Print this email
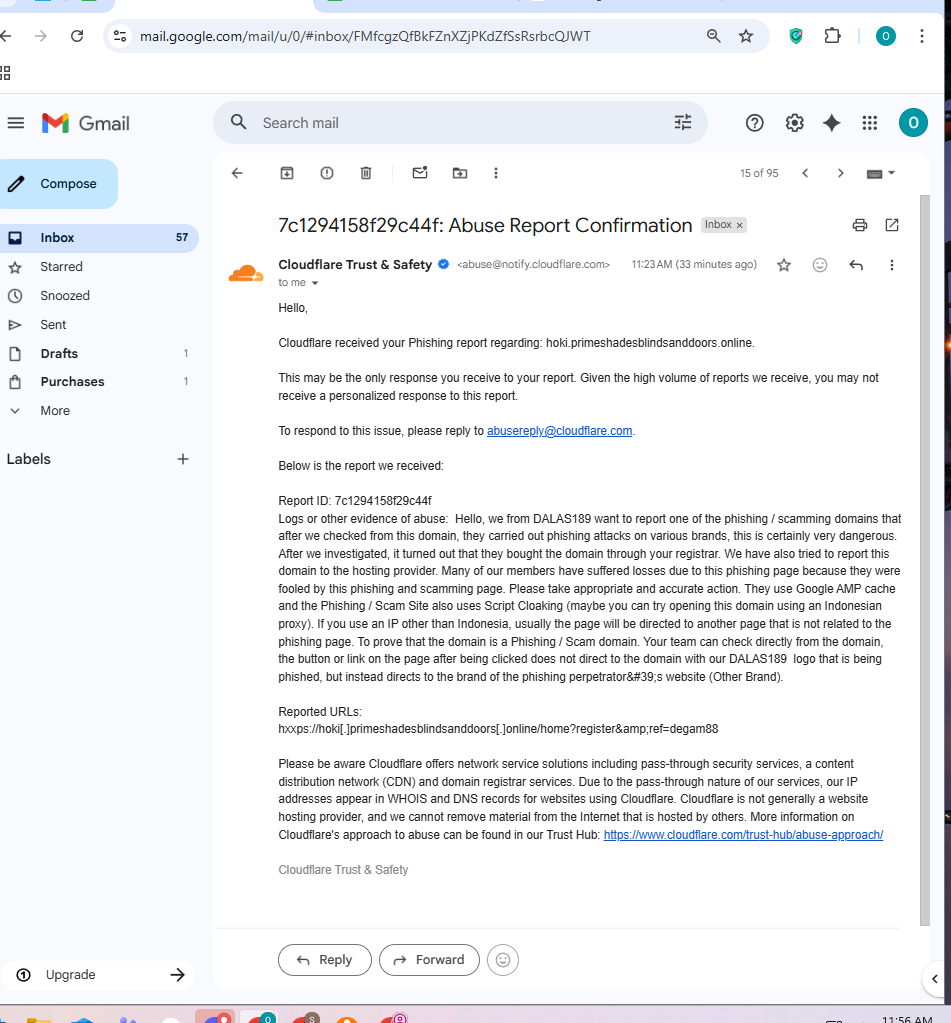The height and width of the screenshot is (1023, 951). pyautogui.click(x=860, y=225)
